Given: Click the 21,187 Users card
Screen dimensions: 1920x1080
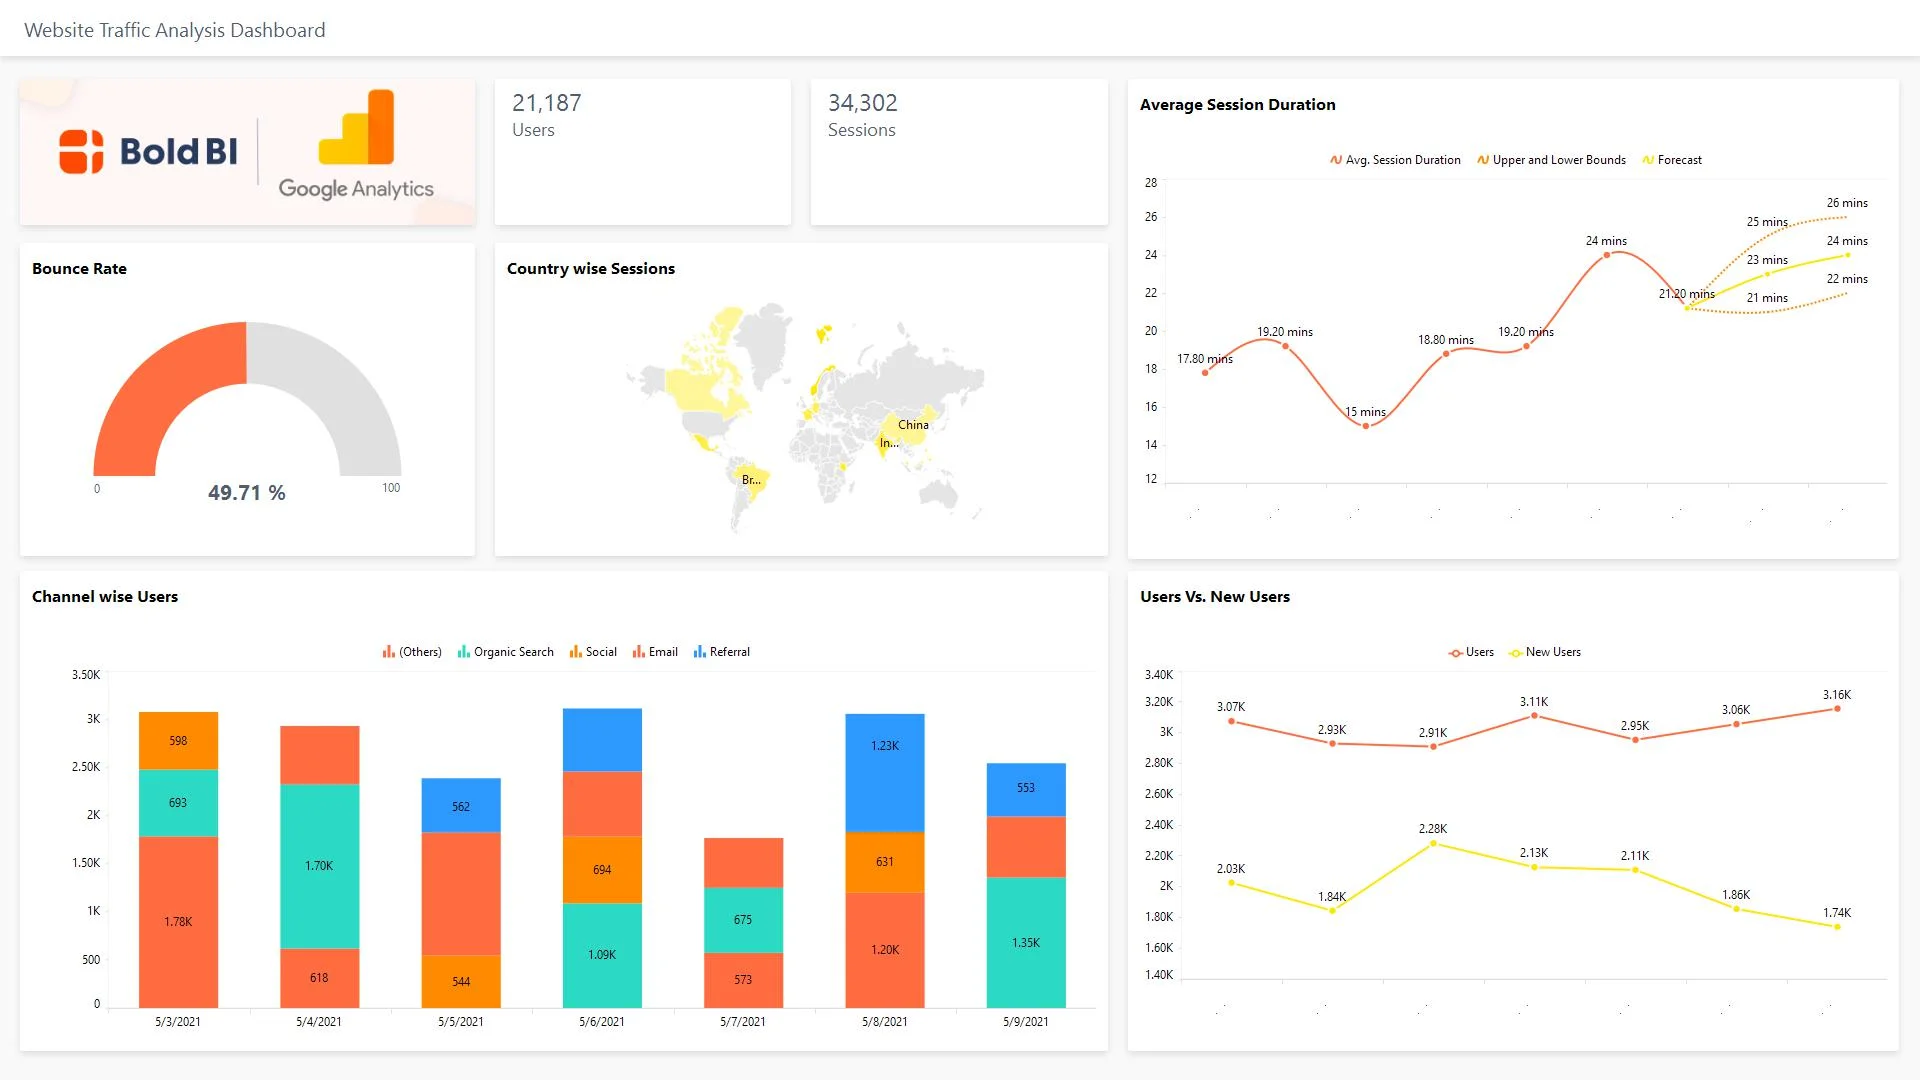Looking at the screenshot, I should point(643,152).
